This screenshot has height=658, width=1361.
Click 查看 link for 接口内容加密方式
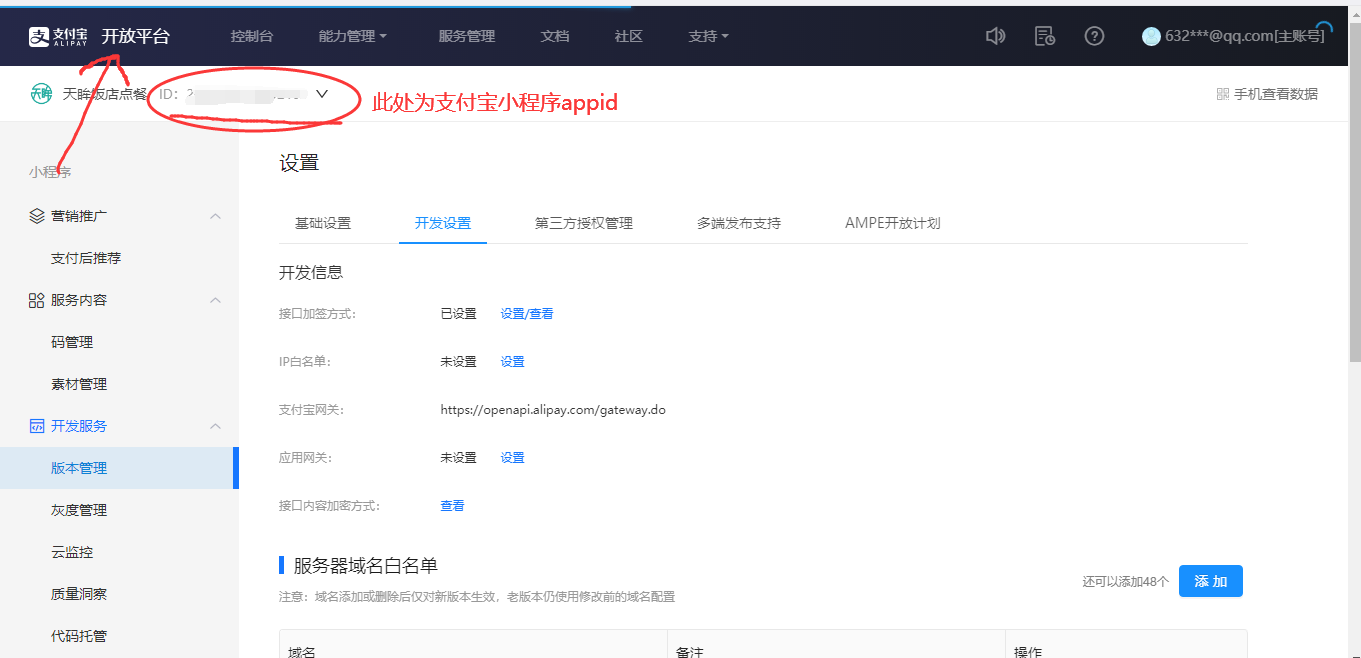coord(453,506)
